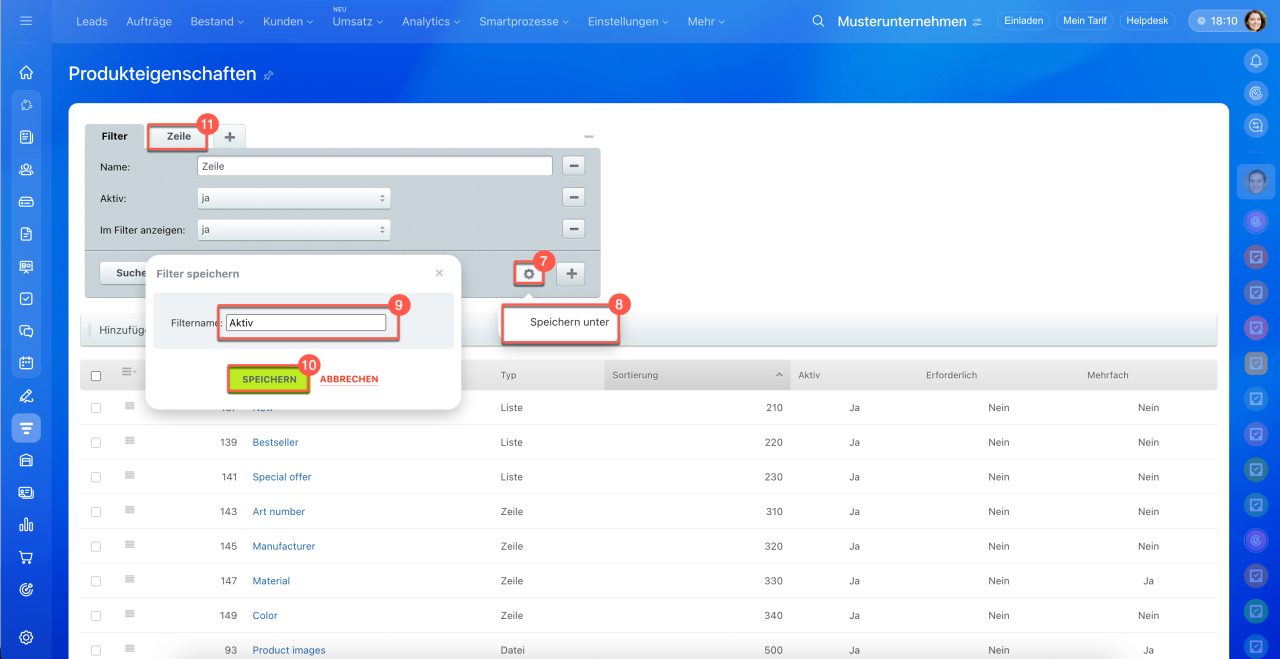The width and height of the screenshot is (1280, 659).
Task: Switch to the Zeile filter tab
Action: tap(178, 136)
